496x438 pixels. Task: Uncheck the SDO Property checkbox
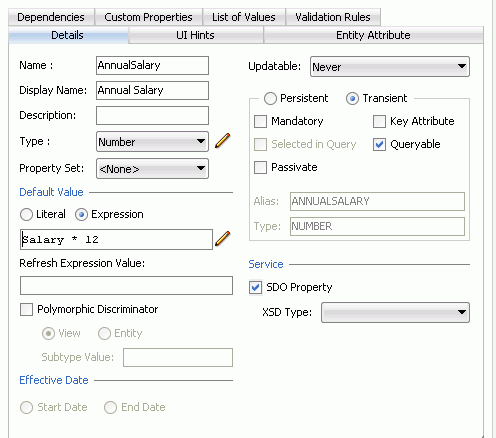[255, 287]
